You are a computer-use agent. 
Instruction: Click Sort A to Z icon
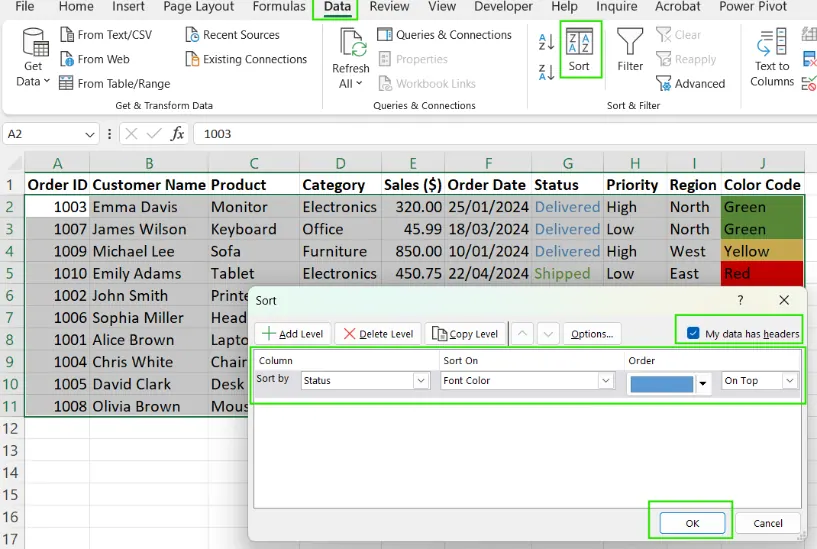coord(546,42)
